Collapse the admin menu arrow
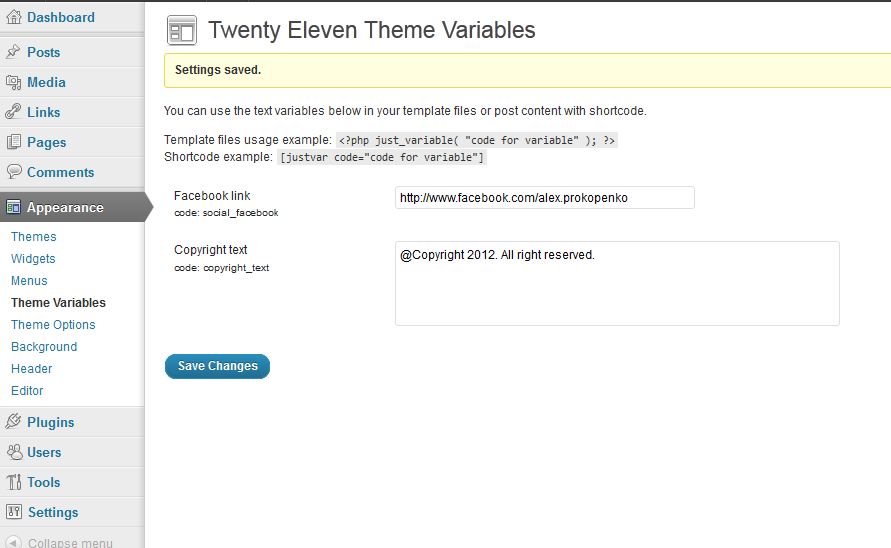Screen dimensions: 891x548 (14, 542)
